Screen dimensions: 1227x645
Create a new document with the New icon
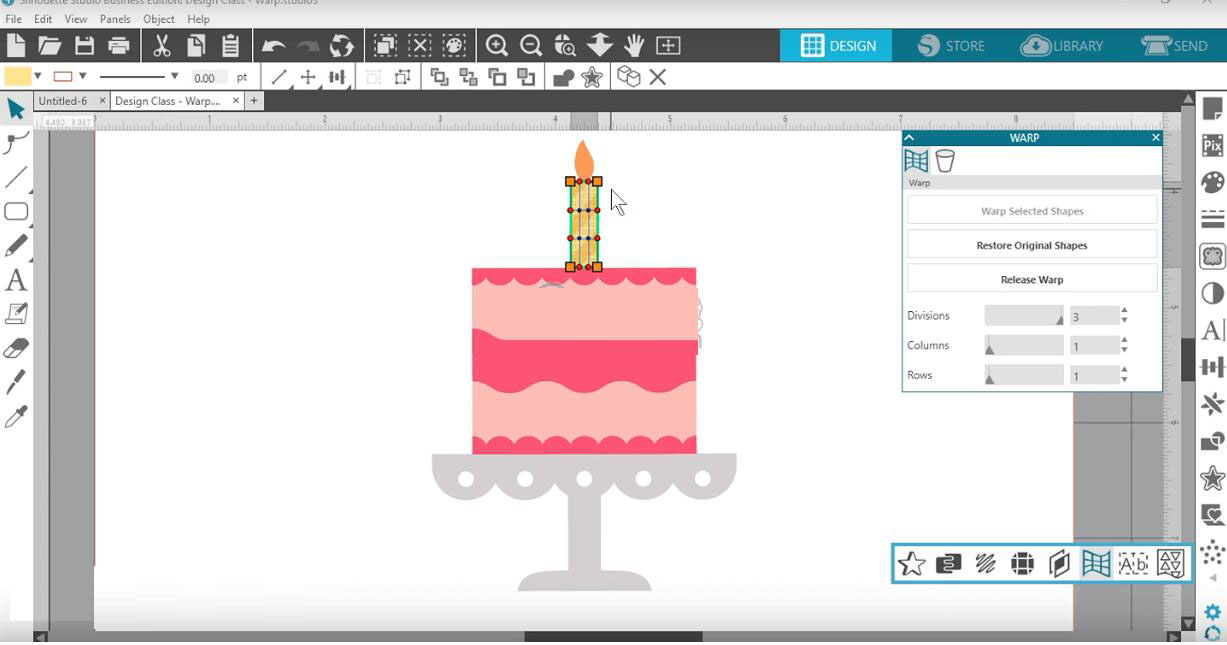tap(16, 45)
